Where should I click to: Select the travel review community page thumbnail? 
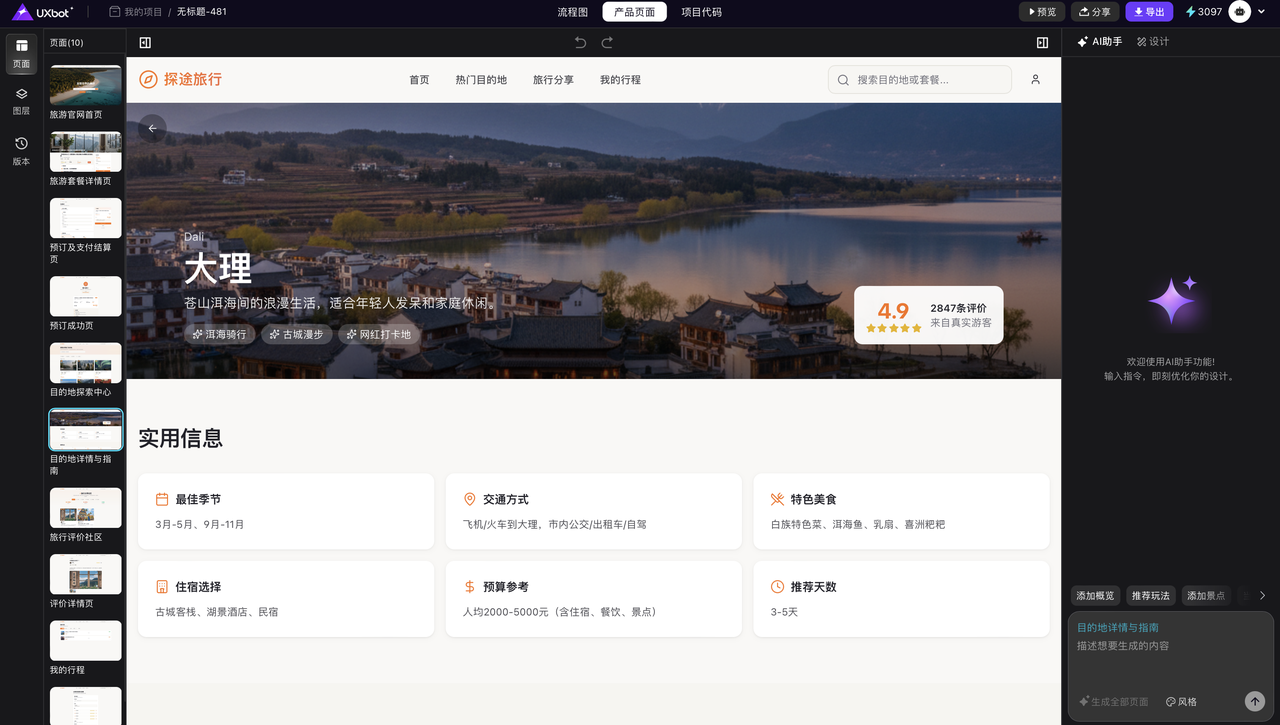(x=86, y=508)
